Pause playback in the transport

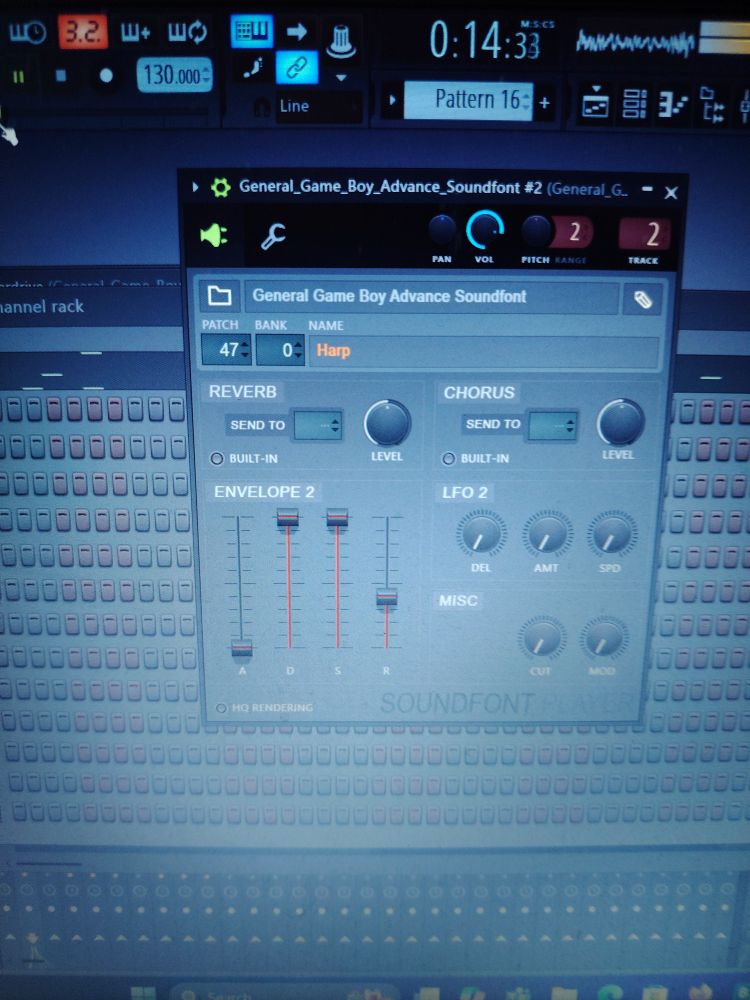(x=18, y=76)
